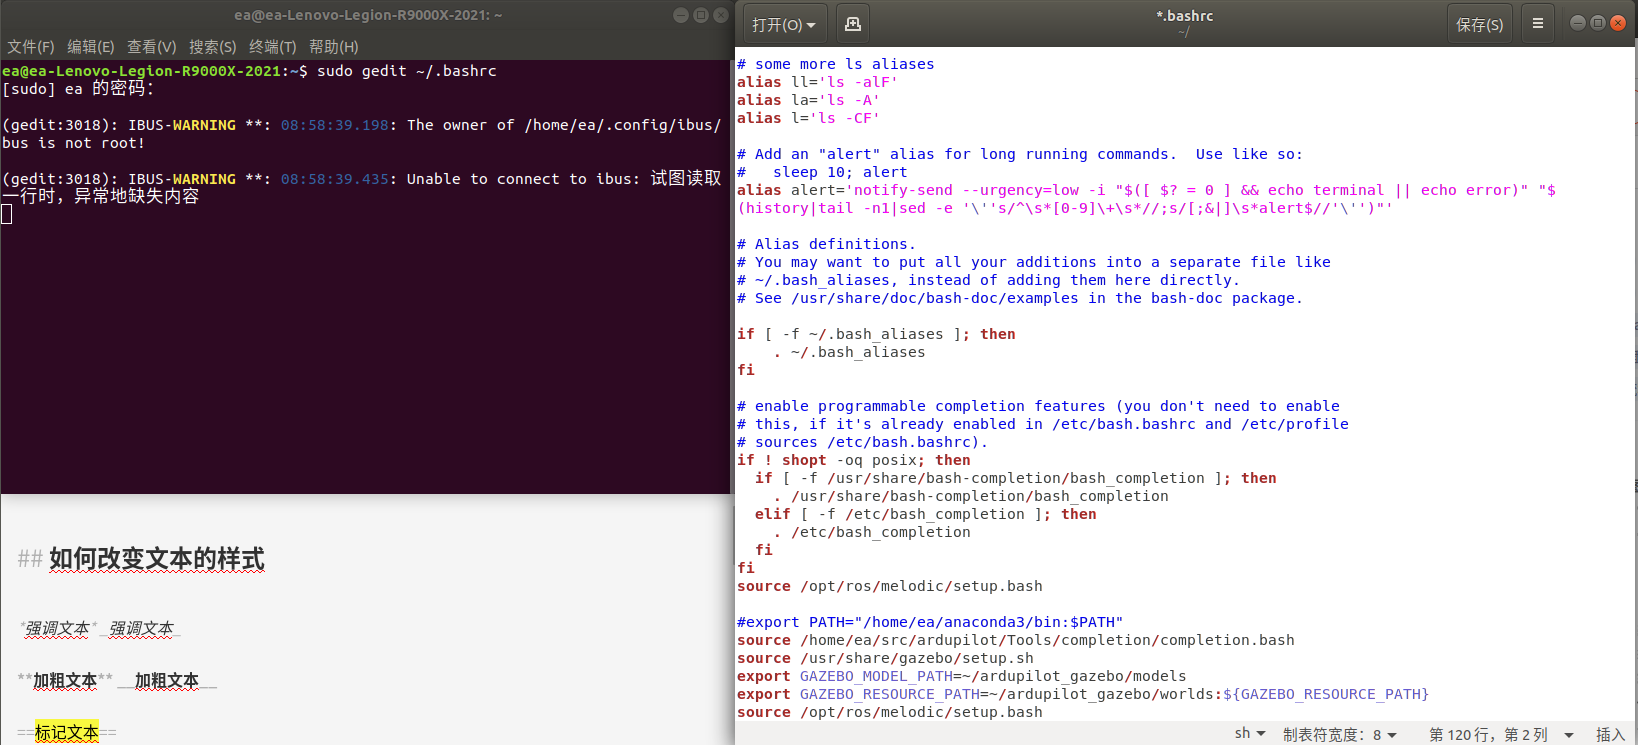The height and width of the screenshot is (745, 1638).
Task: Click the line alias l='ls -CF'
Action: tap(809, 118)
